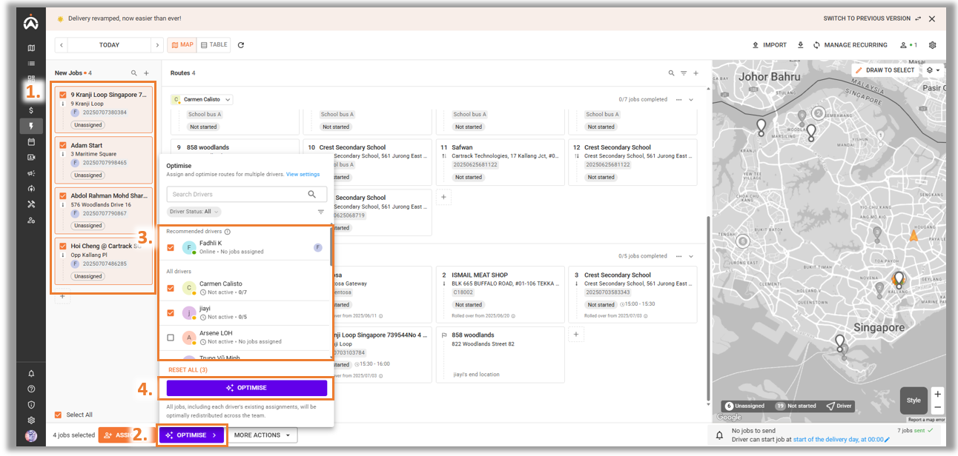Open MANAGE RECURRING

coord(850,45)
